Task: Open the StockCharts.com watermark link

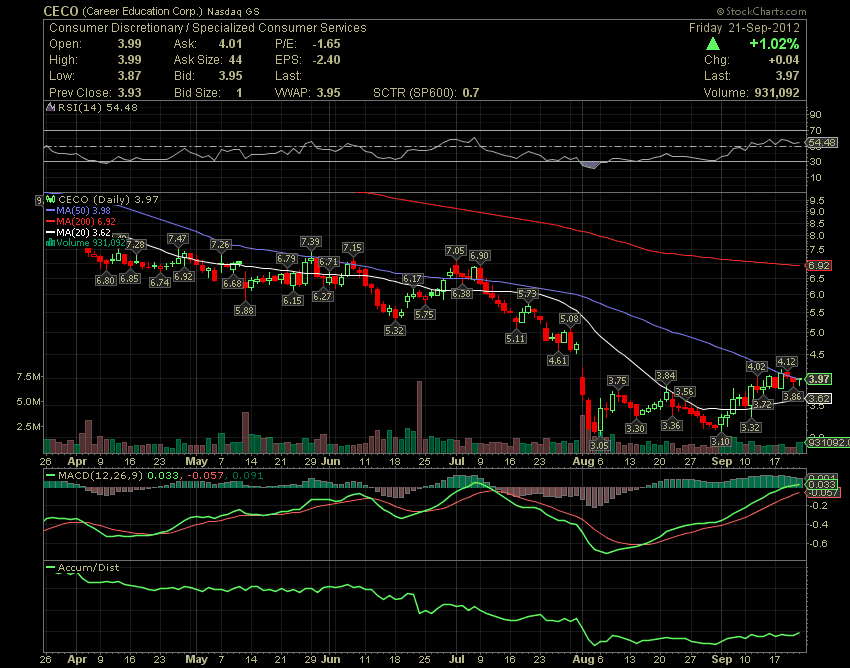Action: click(x=766, y=11)
